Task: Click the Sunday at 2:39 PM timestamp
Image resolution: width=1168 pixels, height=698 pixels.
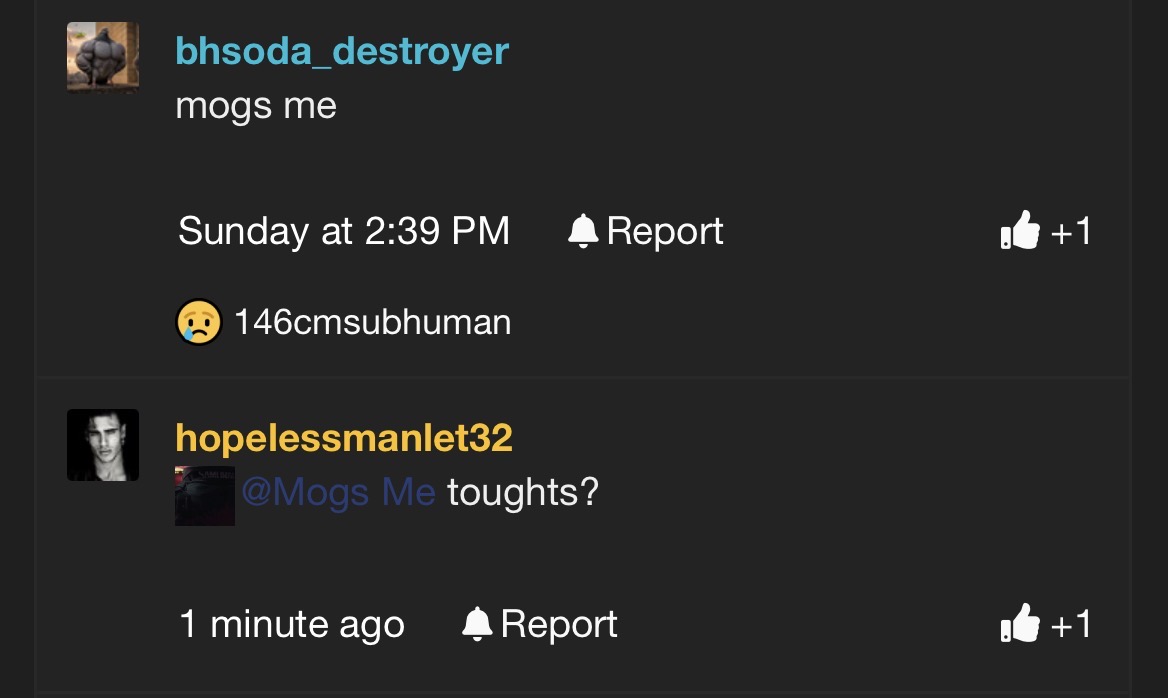Action: (344, 230)
